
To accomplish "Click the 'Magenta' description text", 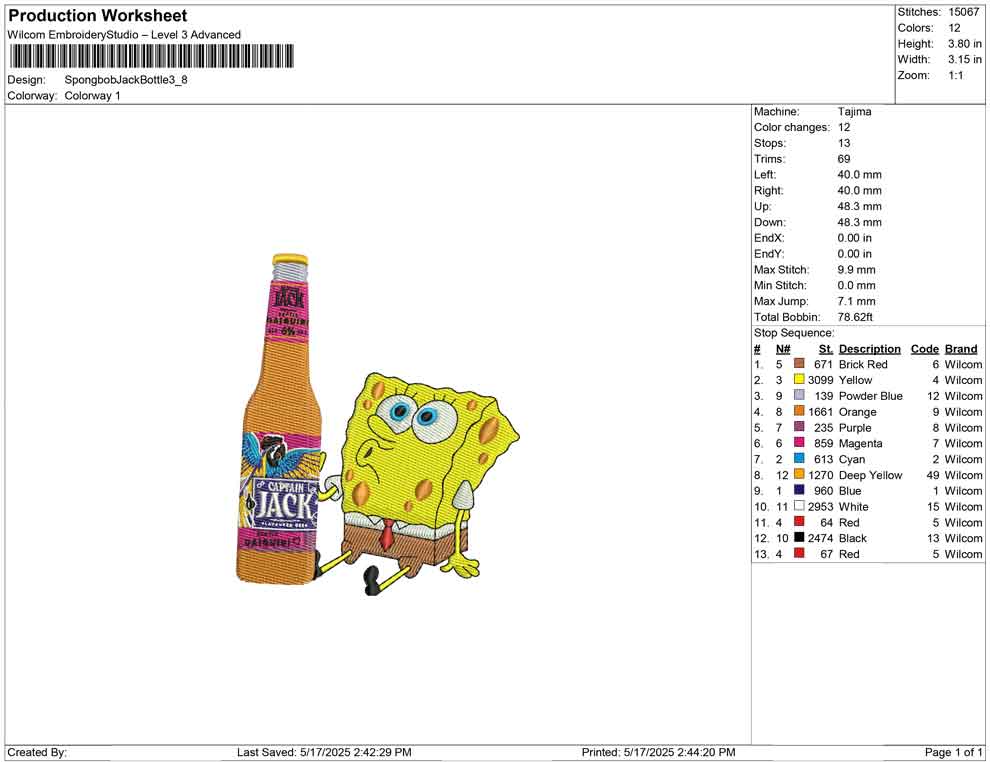I will [x=861, y=443].
